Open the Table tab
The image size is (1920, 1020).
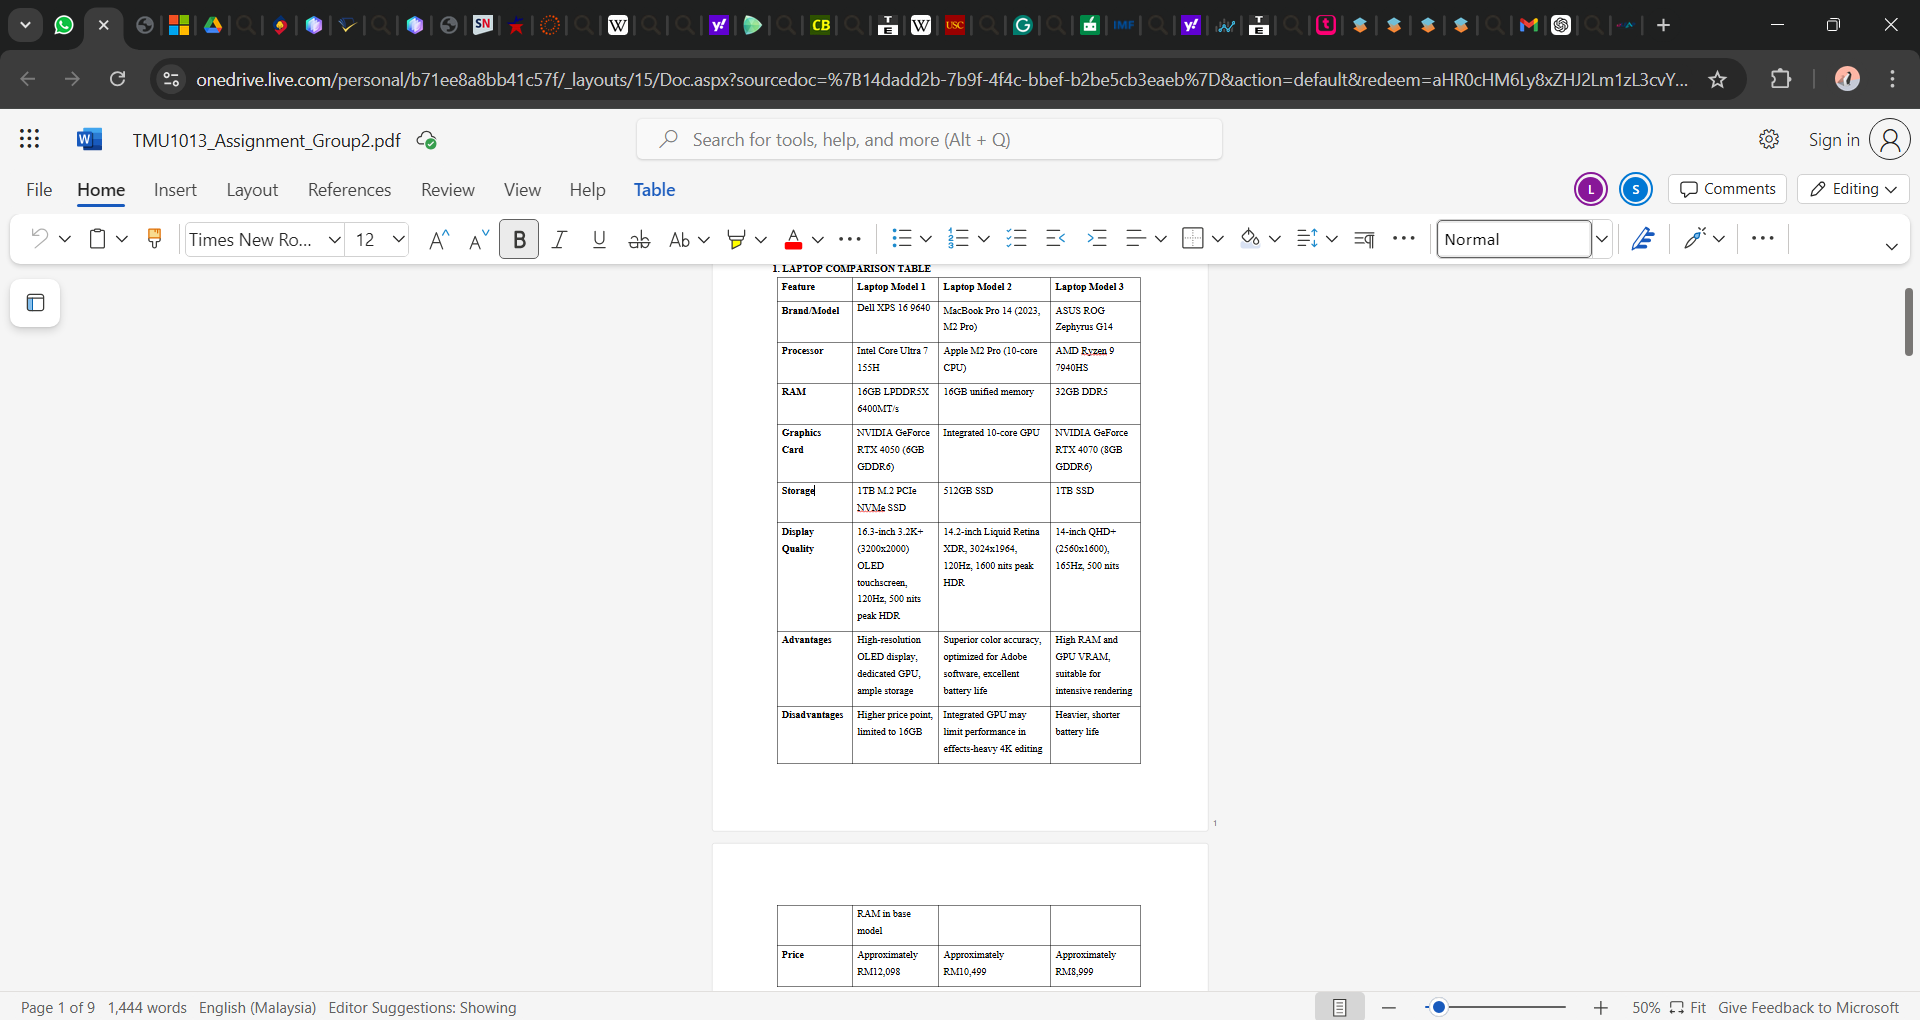click(654, 190)
